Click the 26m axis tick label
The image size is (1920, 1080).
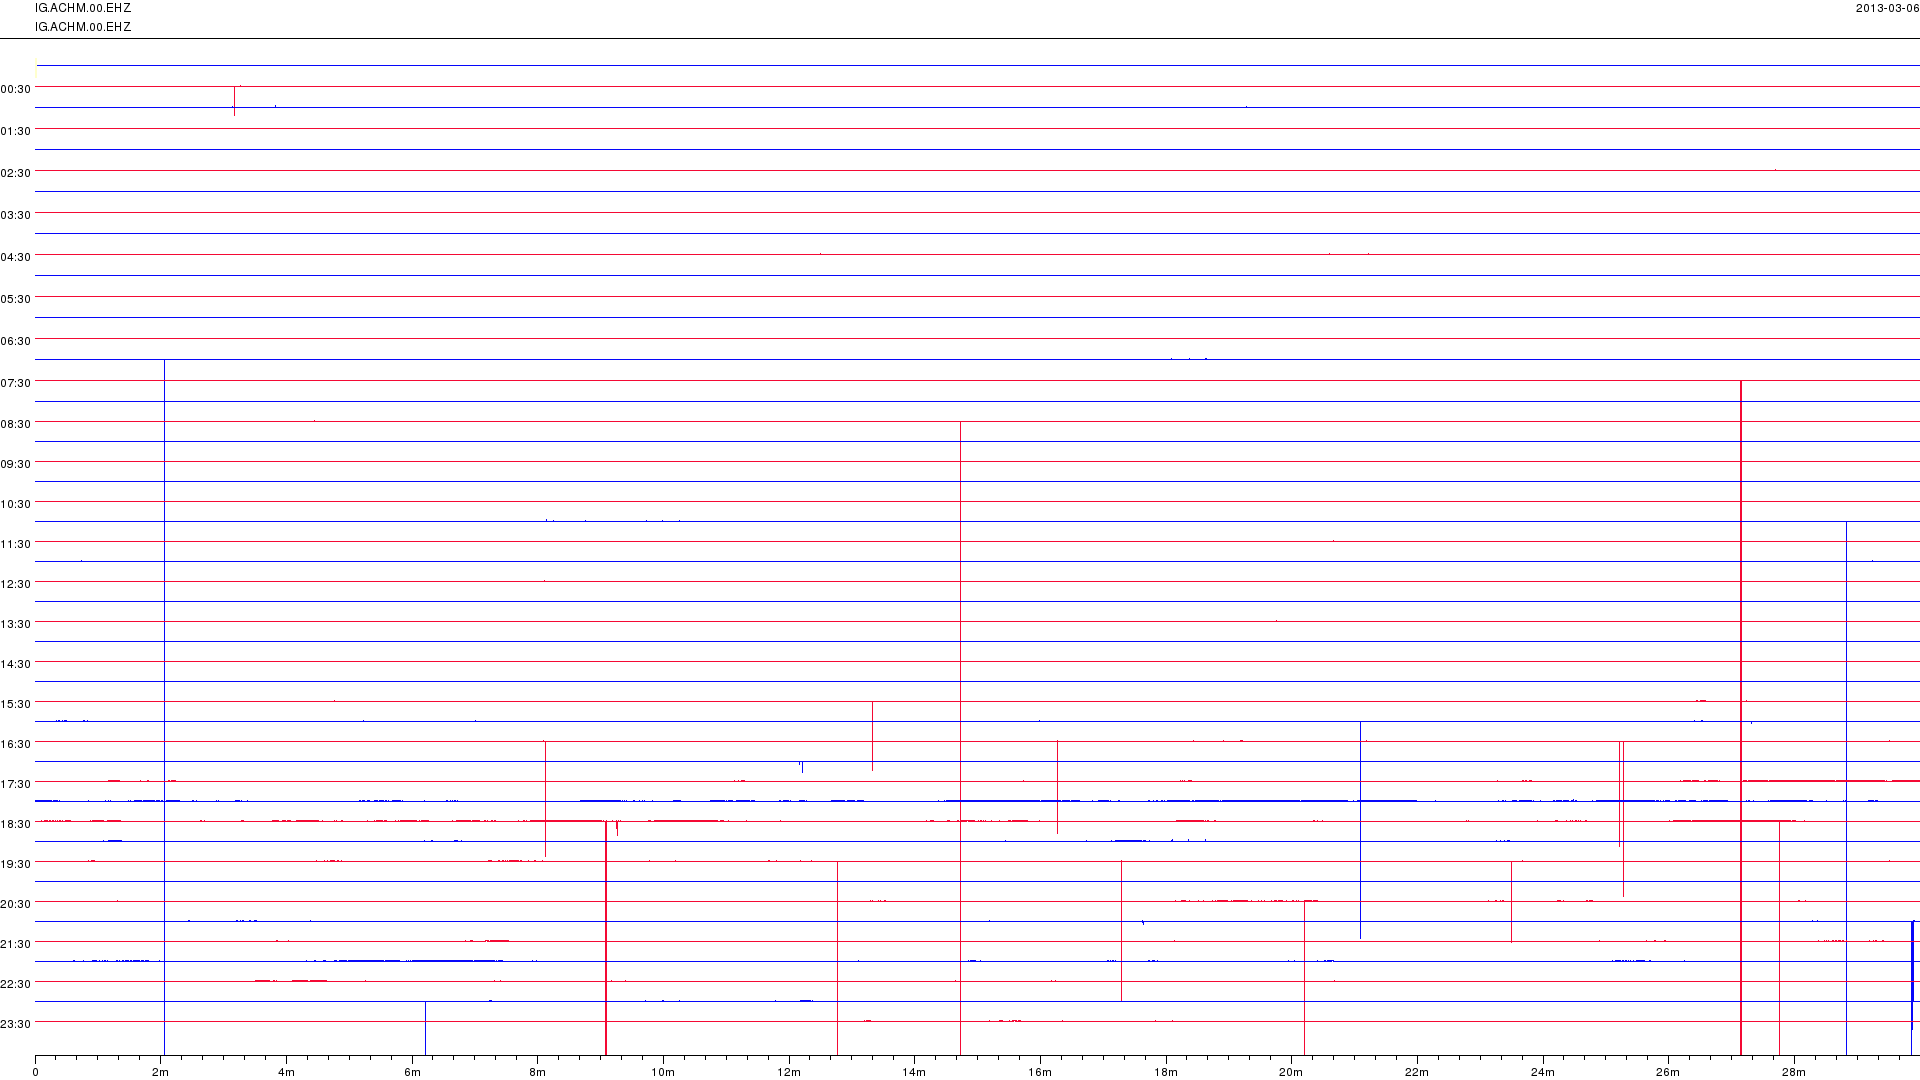click(1669, 1073)
